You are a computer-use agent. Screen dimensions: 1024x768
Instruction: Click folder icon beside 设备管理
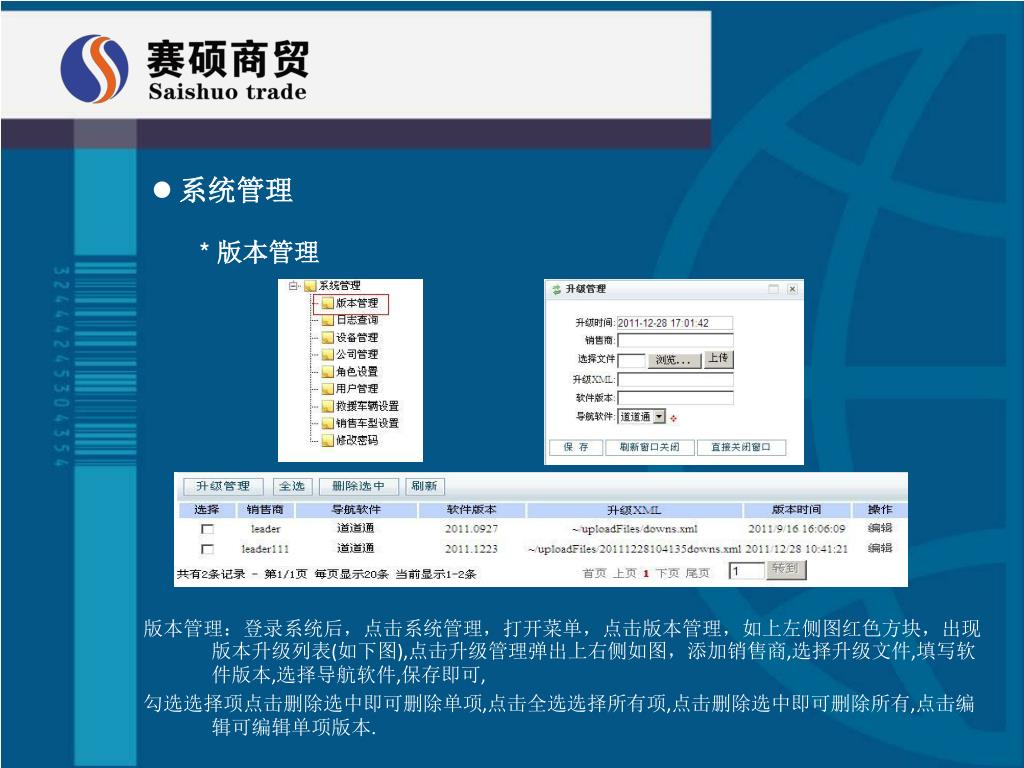coord(327,338)
